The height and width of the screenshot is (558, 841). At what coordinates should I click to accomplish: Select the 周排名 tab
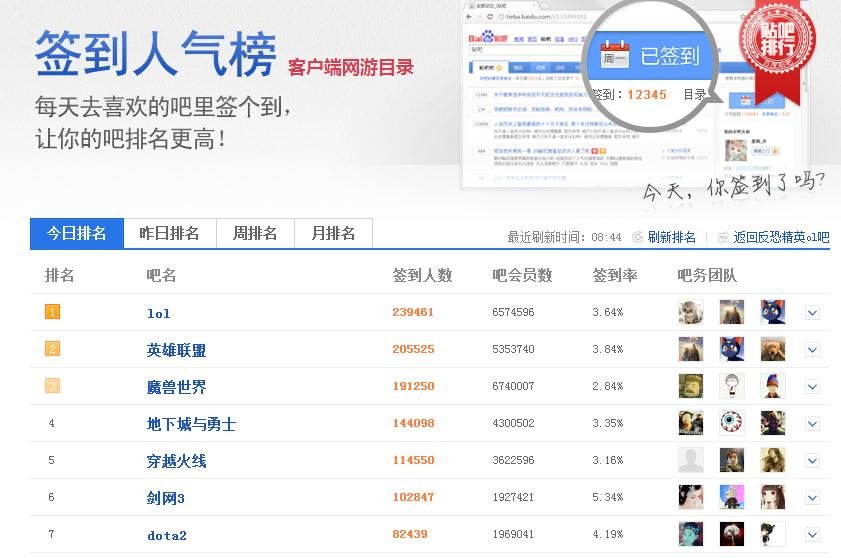coord(255,233)
